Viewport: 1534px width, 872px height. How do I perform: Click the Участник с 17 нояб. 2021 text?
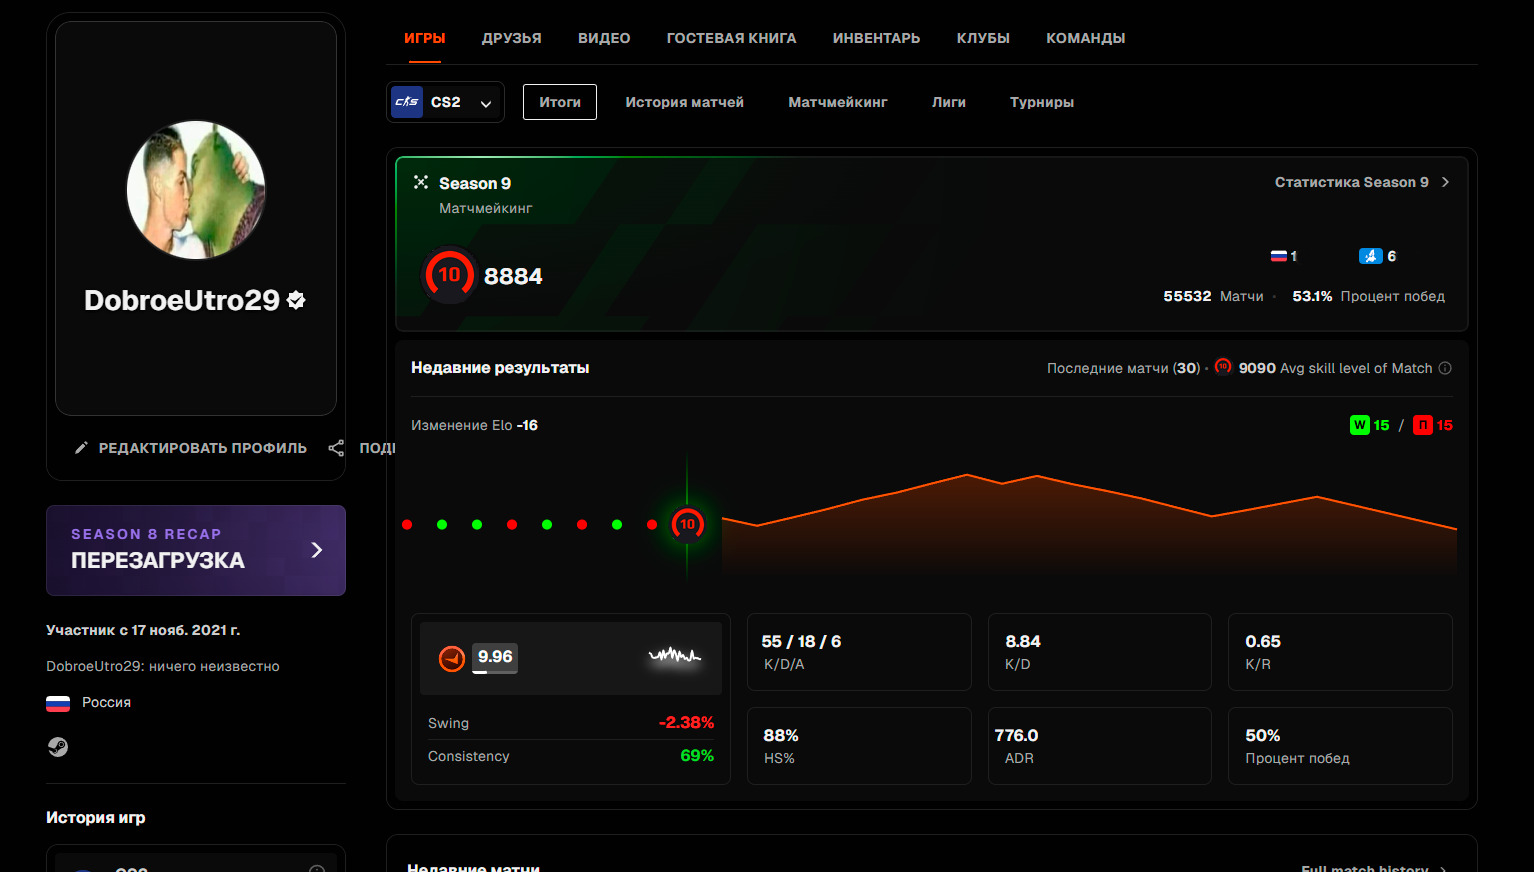point(143,630)
